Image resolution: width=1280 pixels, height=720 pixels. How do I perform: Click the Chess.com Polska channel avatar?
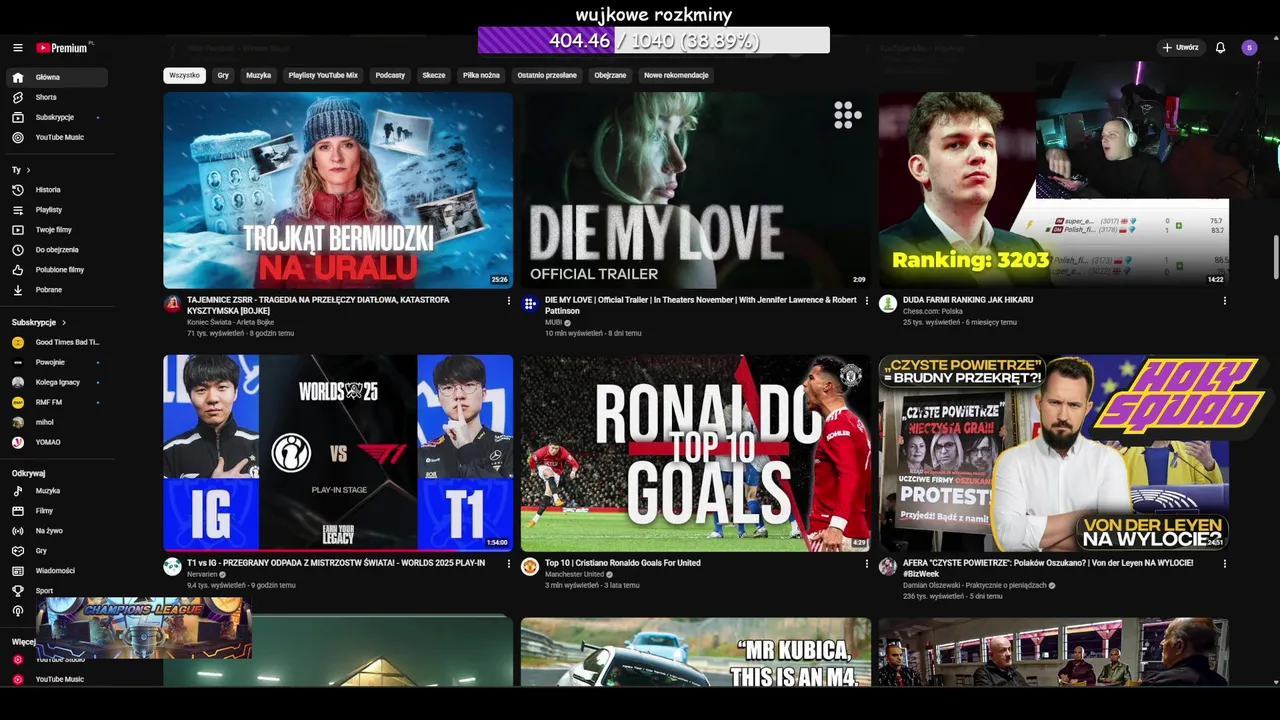click(x=888, y=304)
